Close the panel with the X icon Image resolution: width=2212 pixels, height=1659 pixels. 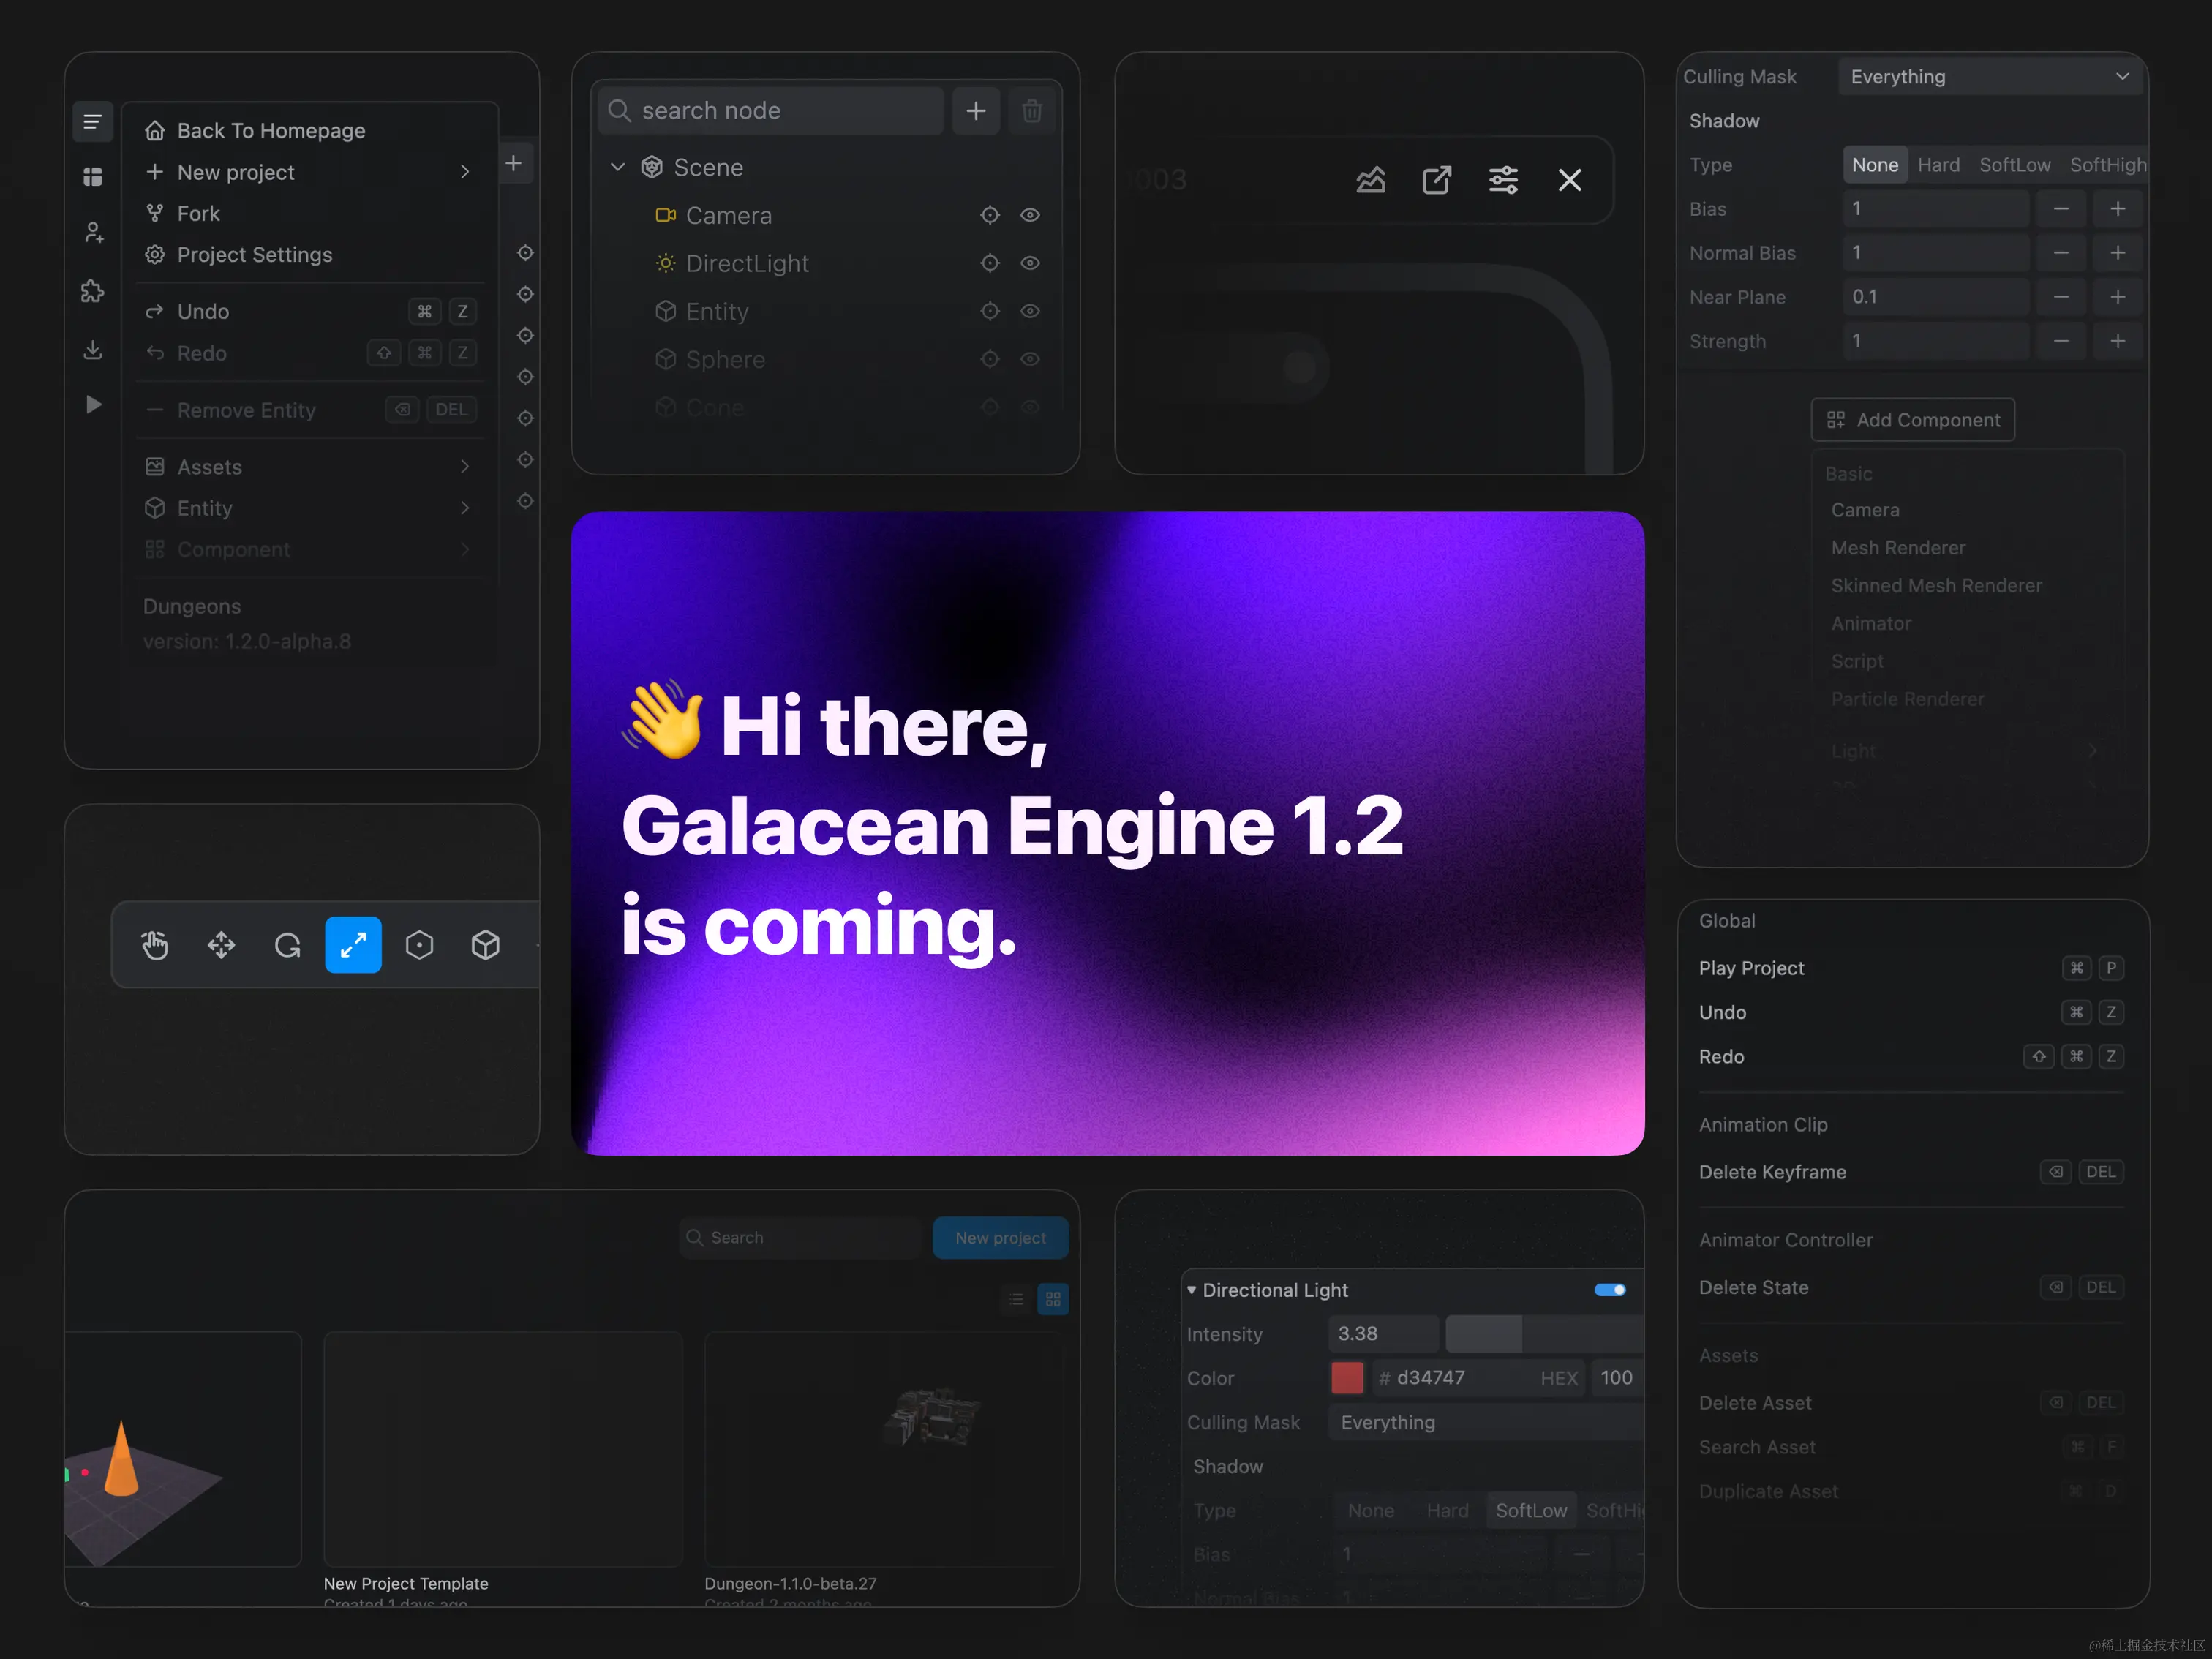pyautogui.click(x=1570, y=180)
